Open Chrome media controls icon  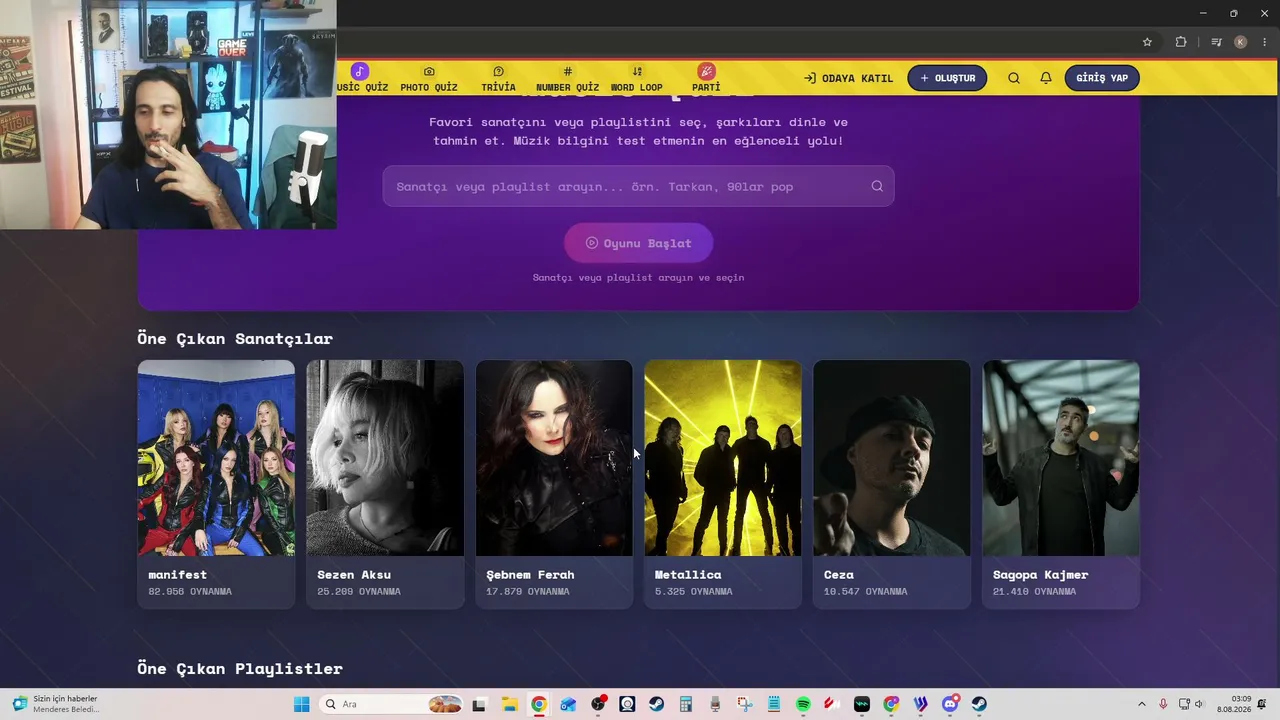click(1216, 42)
